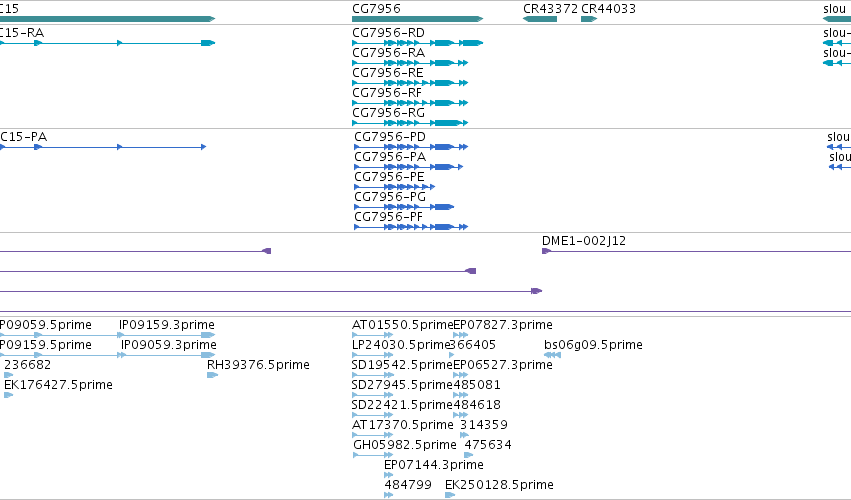Click the IP09059.3prime EST label
This screenshot has height=500, width=851.
coord(169,345)
